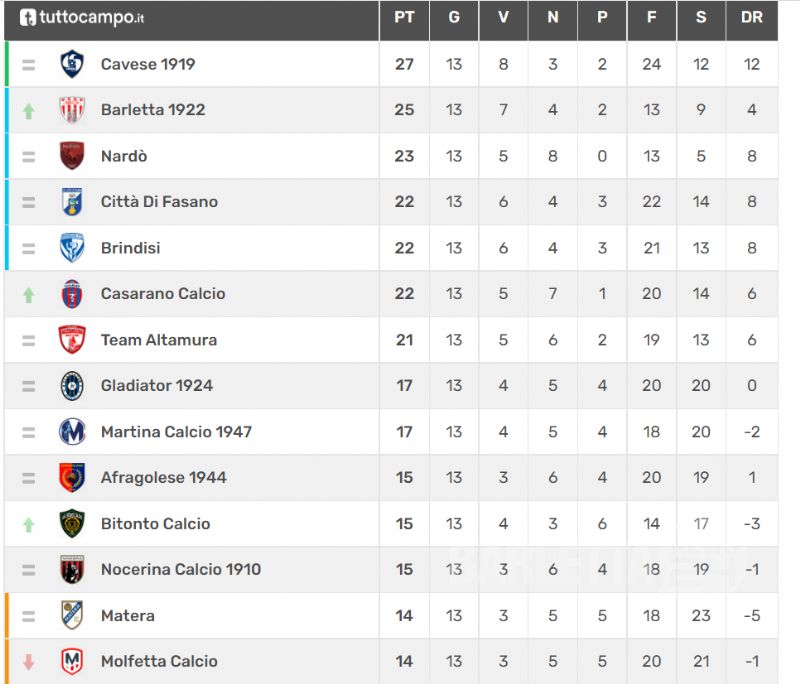The width and height of the screenshot is (800, 684).
Task: Click the Matera team crest
Action: point(72,615)
